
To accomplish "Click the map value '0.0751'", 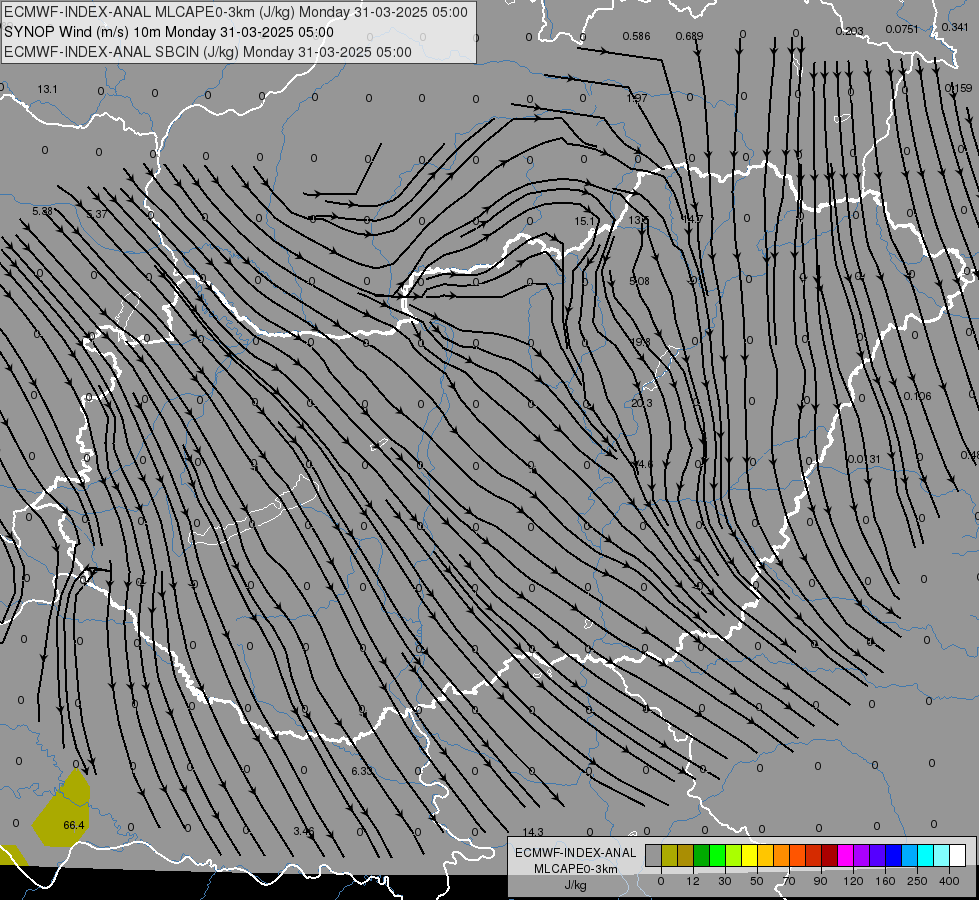I will (902, 29).
